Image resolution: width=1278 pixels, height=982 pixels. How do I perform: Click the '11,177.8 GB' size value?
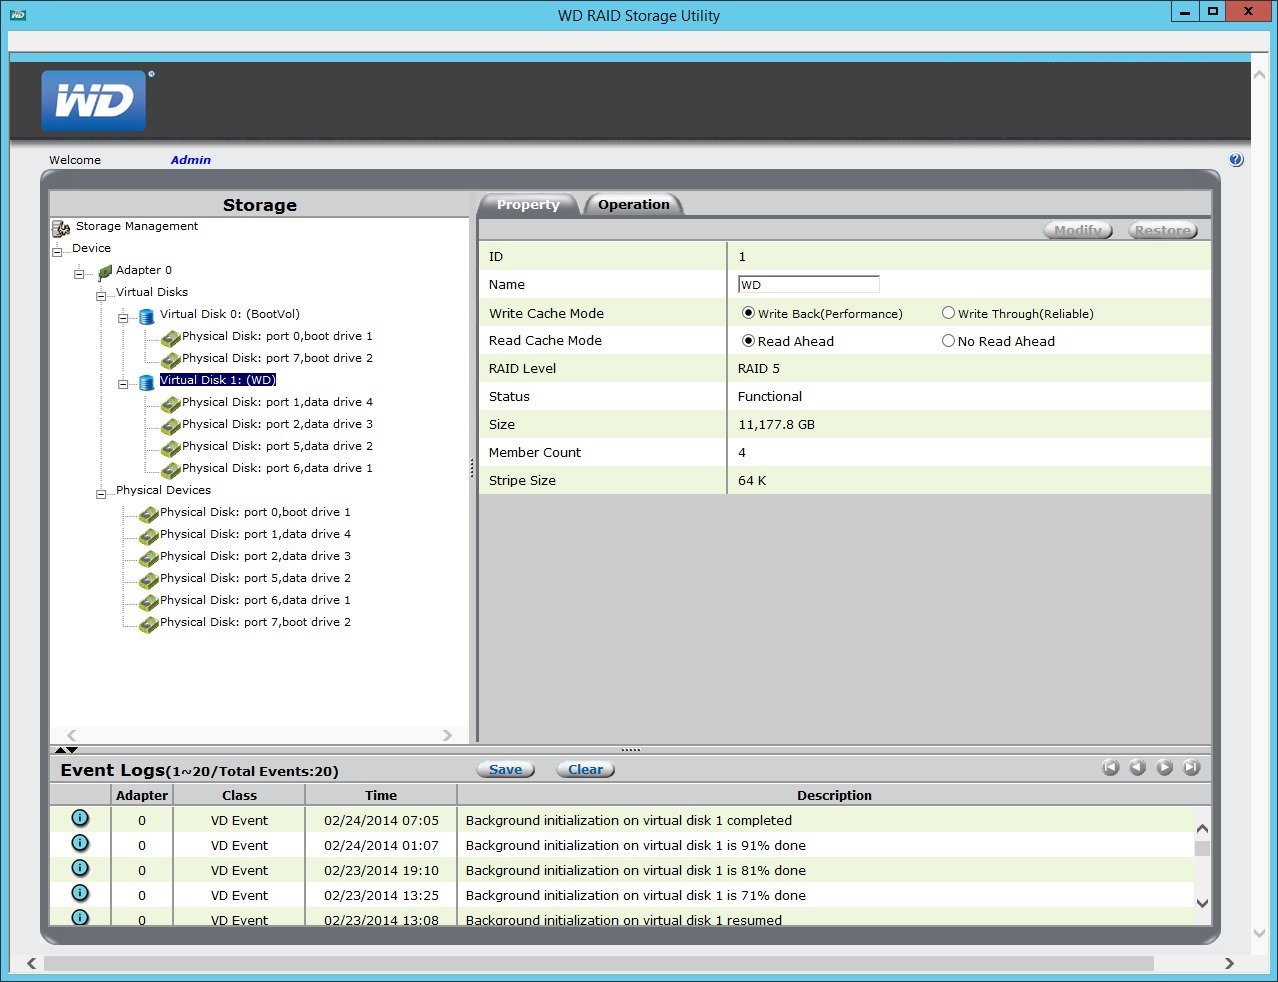coord(776,425)
